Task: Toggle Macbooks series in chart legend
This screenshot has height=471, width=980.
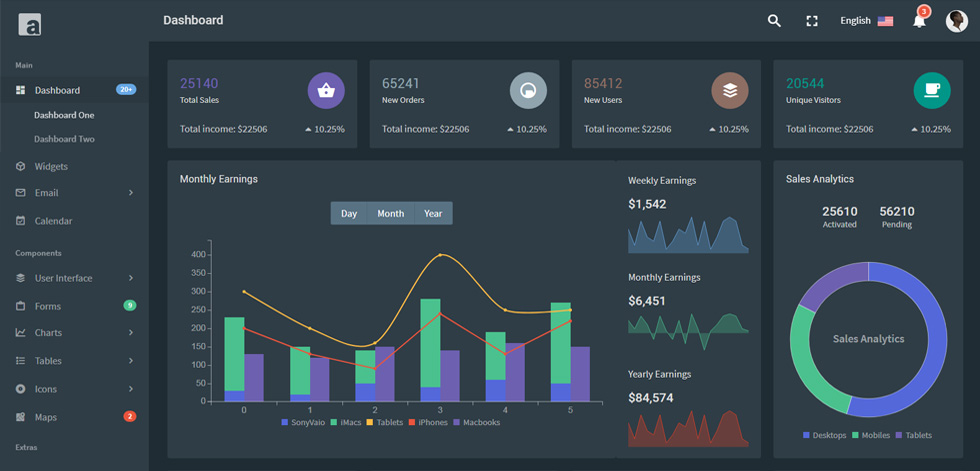Action: coord(476,422)
